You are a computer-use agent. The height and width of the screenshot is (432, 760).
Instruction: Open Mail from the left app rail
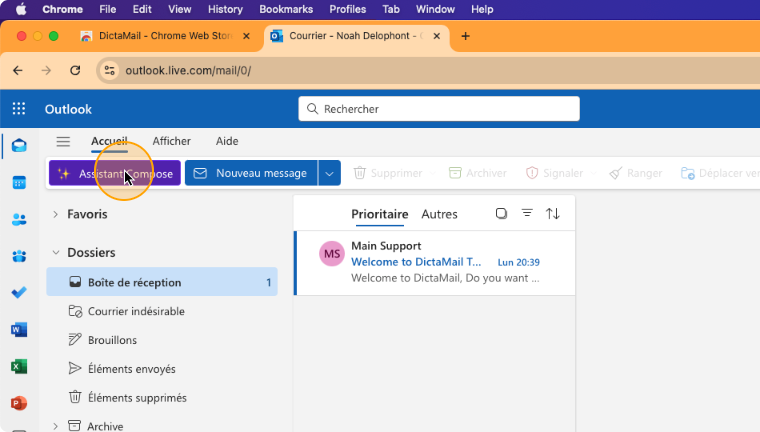point(19,145)
